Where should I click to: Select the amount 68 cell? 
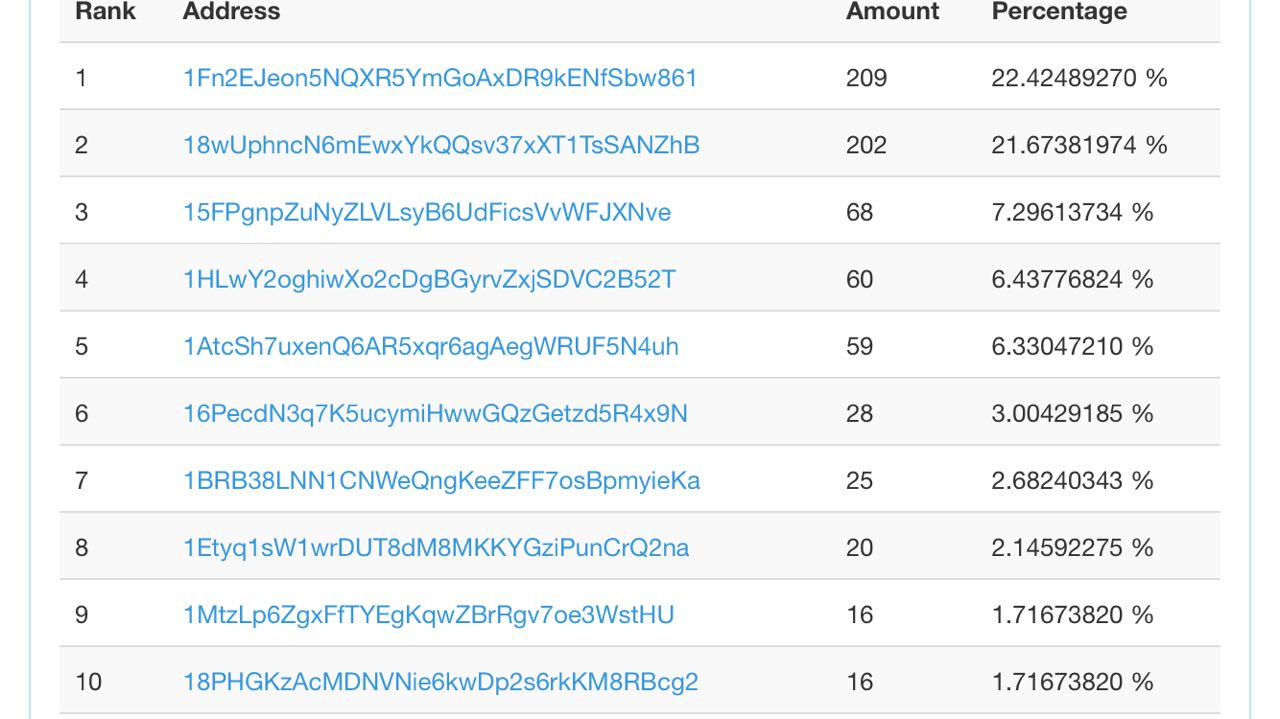859,212
